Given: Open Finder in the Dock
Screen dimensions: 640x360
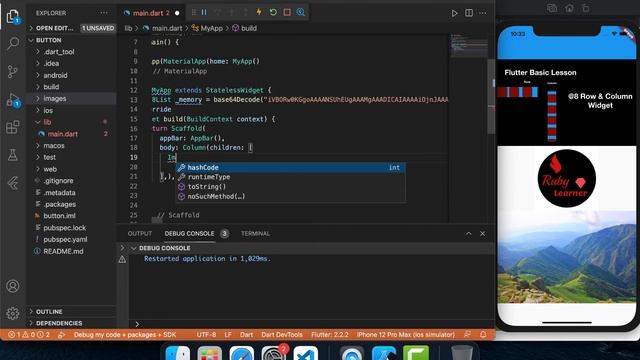Looking at the screenshot, I should 178,353.
